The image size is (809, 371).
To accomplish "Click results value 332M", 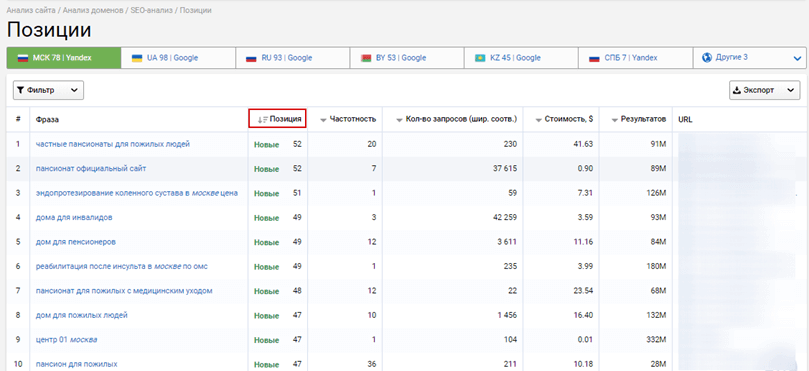I will tap(657, 340).
